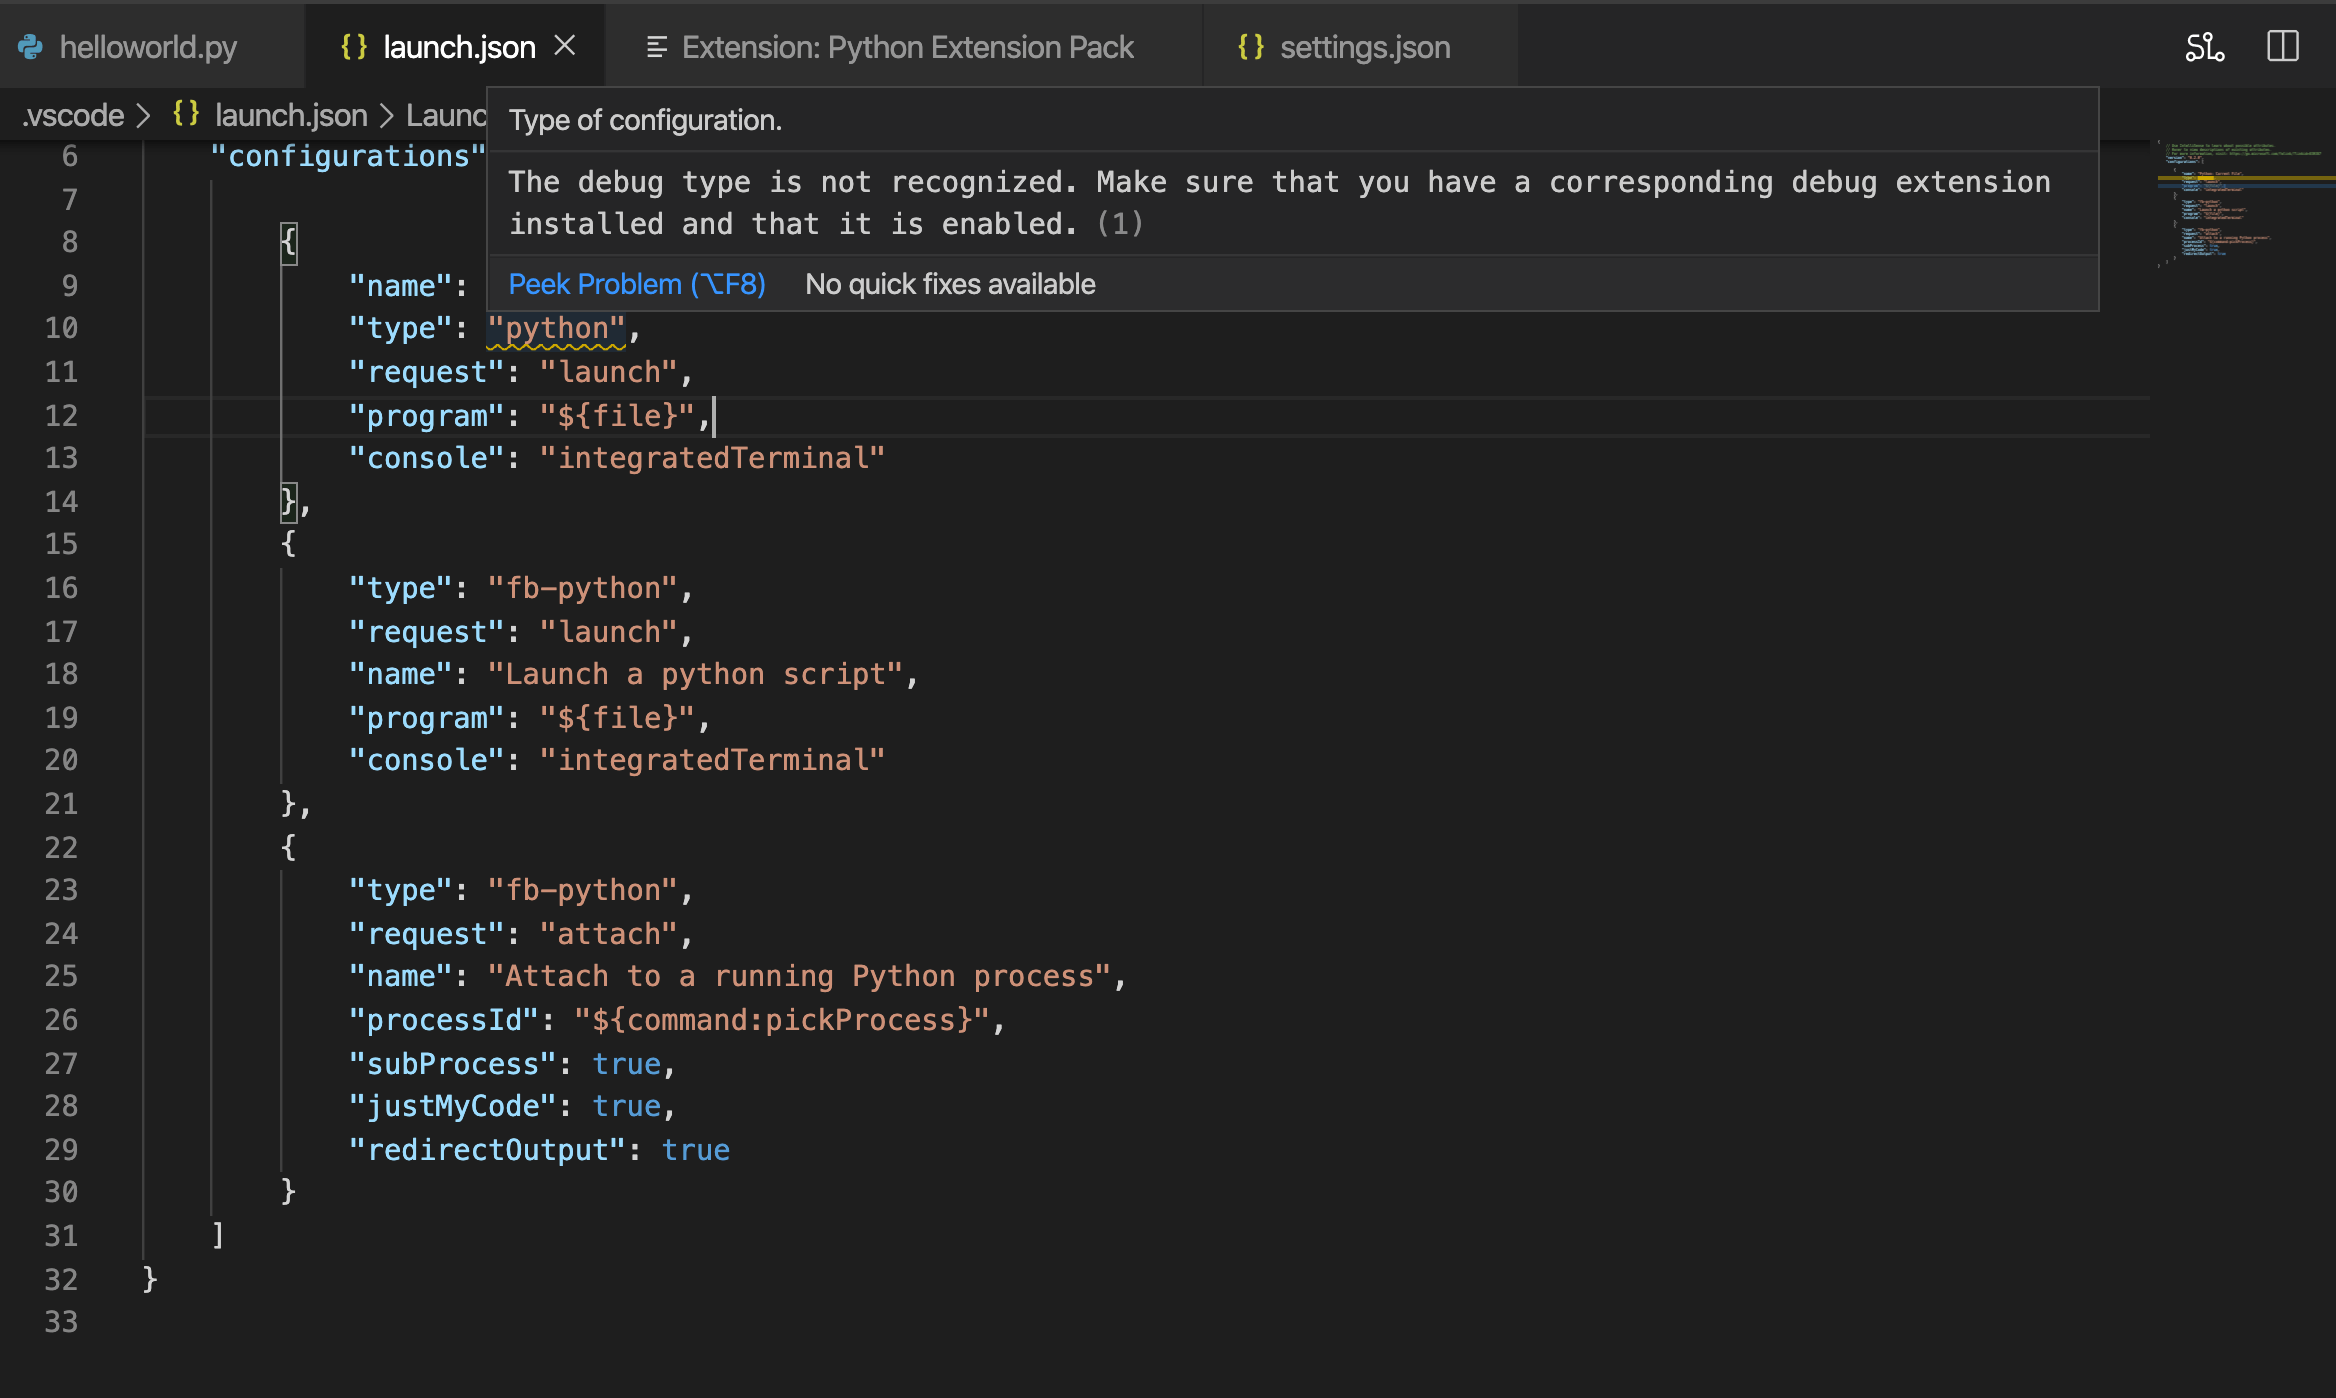Split the editor using the split icon
This screenshot has height=1398, width=2336.
click(x=2283, y=45)
